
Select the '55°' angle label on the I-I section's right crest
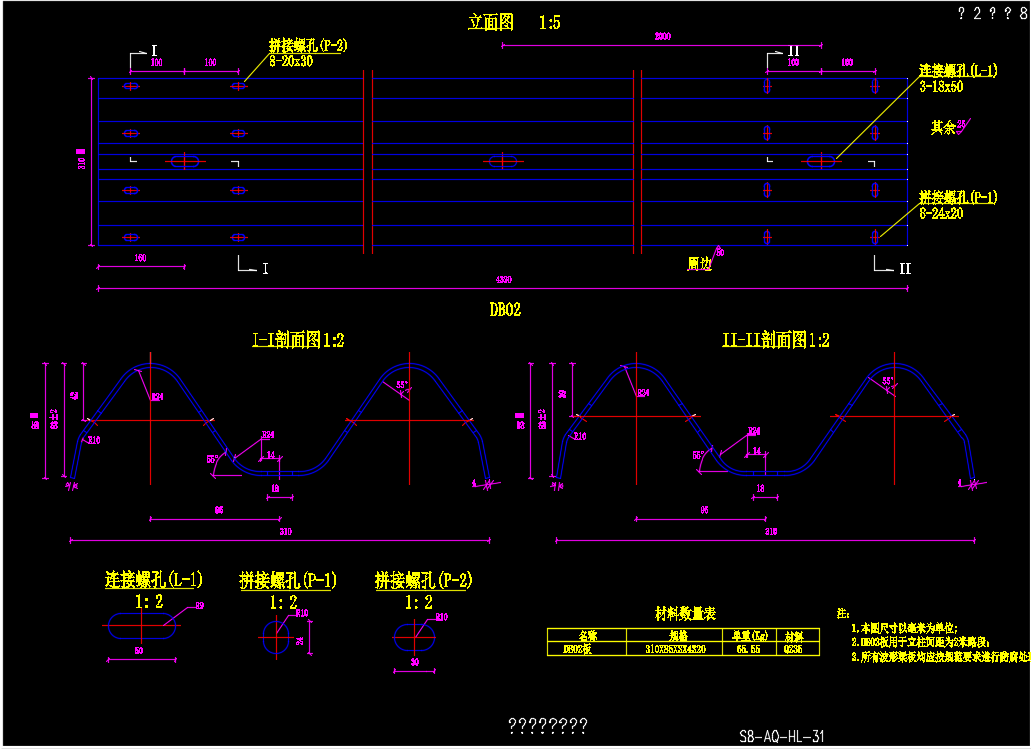pyautogui.click(x=402, y=385)
